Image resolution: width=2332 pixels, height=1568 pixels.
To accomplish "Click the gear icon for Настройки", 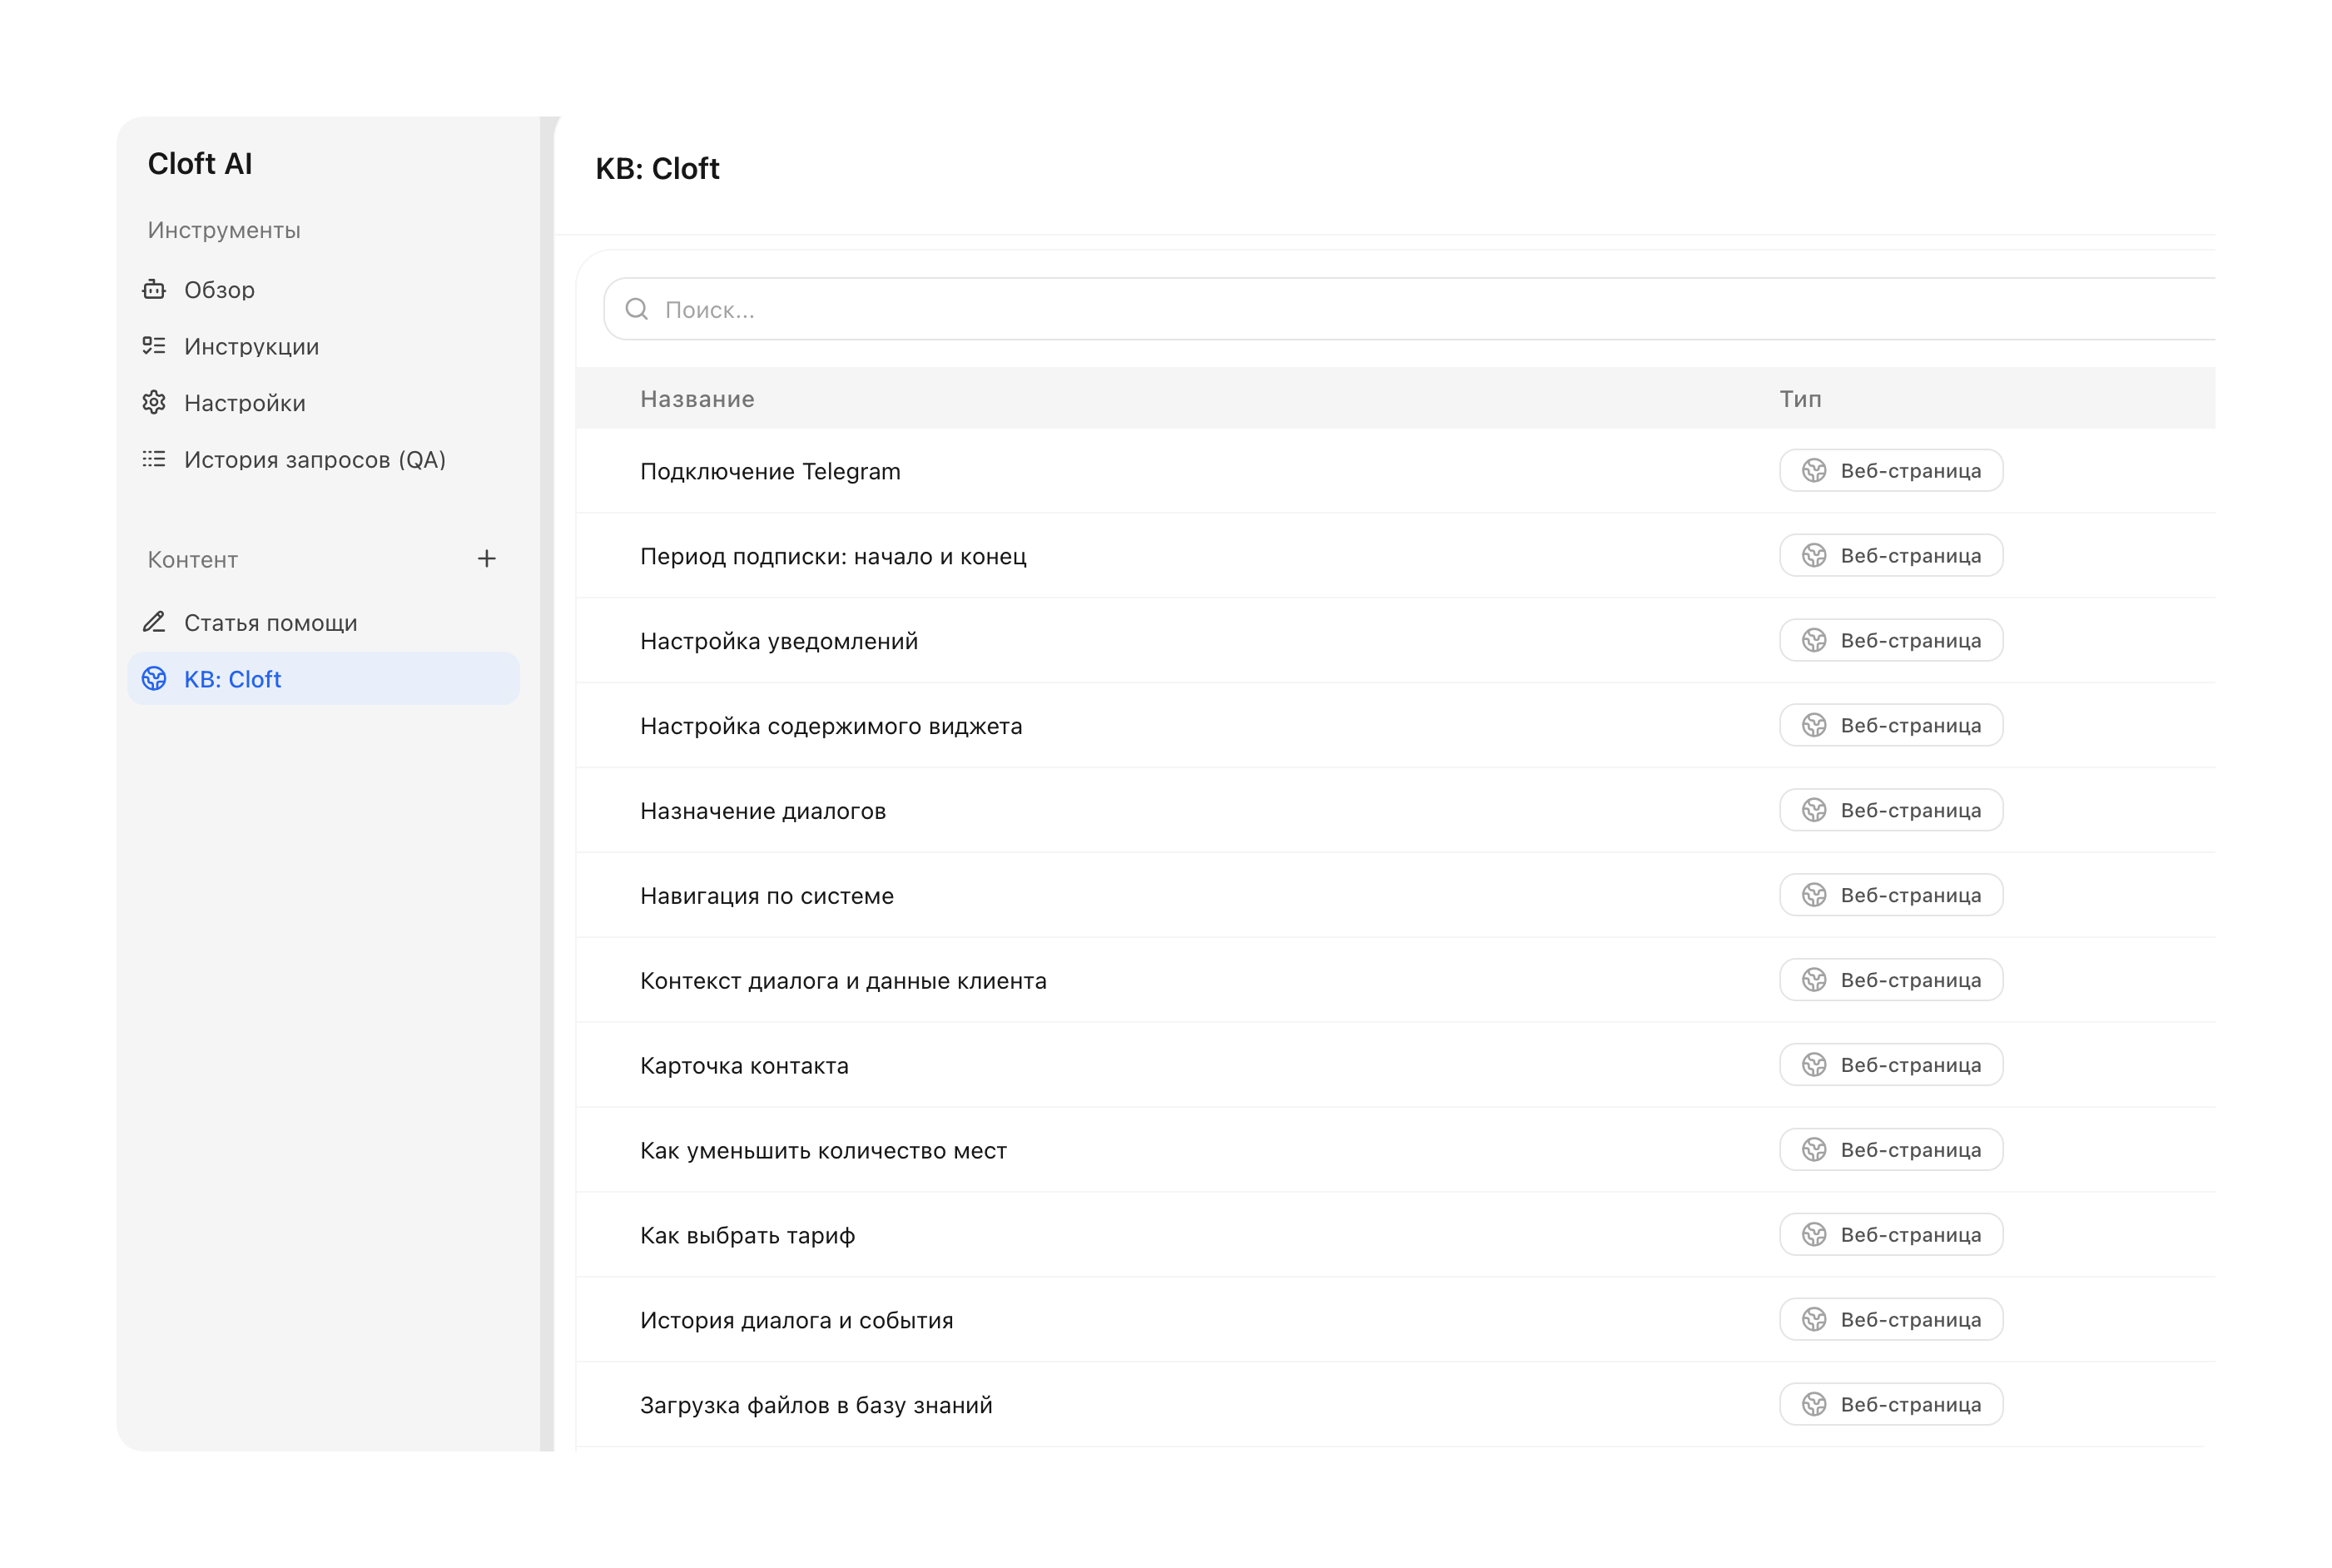I will coord(154,403).
